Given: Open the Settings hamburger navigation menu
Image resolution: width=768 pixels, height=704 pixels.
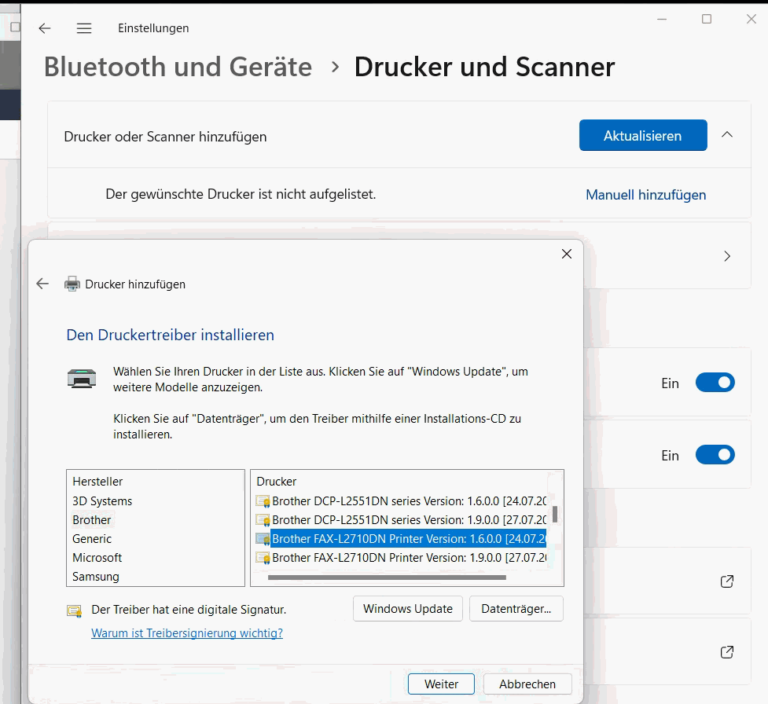Looking at the screenshot, I should pos(84,28).
